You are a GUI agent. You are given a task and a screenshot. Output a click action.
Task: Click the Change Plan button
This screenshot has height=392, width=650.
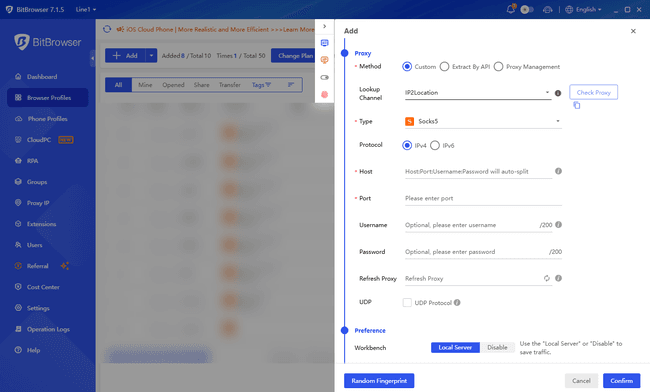294,56
